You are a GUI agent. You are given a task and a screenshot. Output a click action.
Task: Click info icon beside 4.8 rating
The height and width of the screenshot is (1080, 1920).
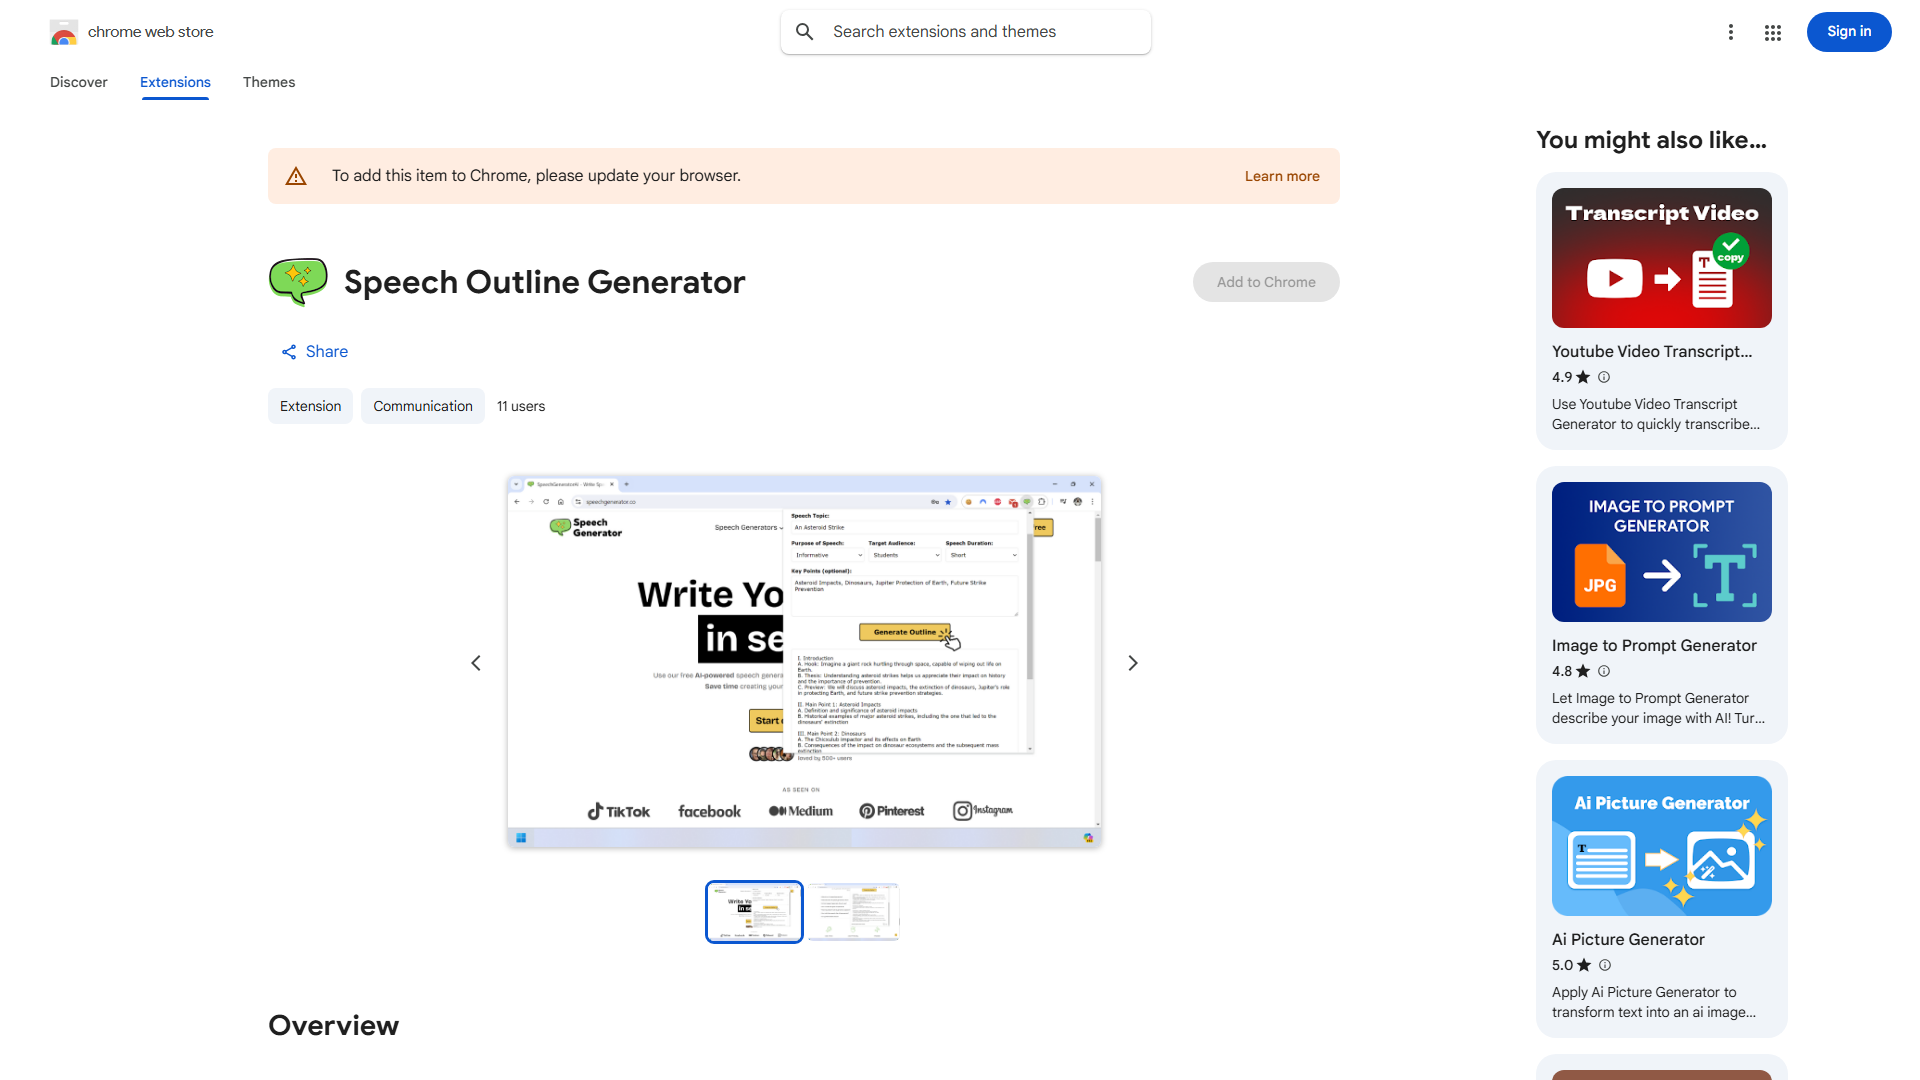point(1604,671)
